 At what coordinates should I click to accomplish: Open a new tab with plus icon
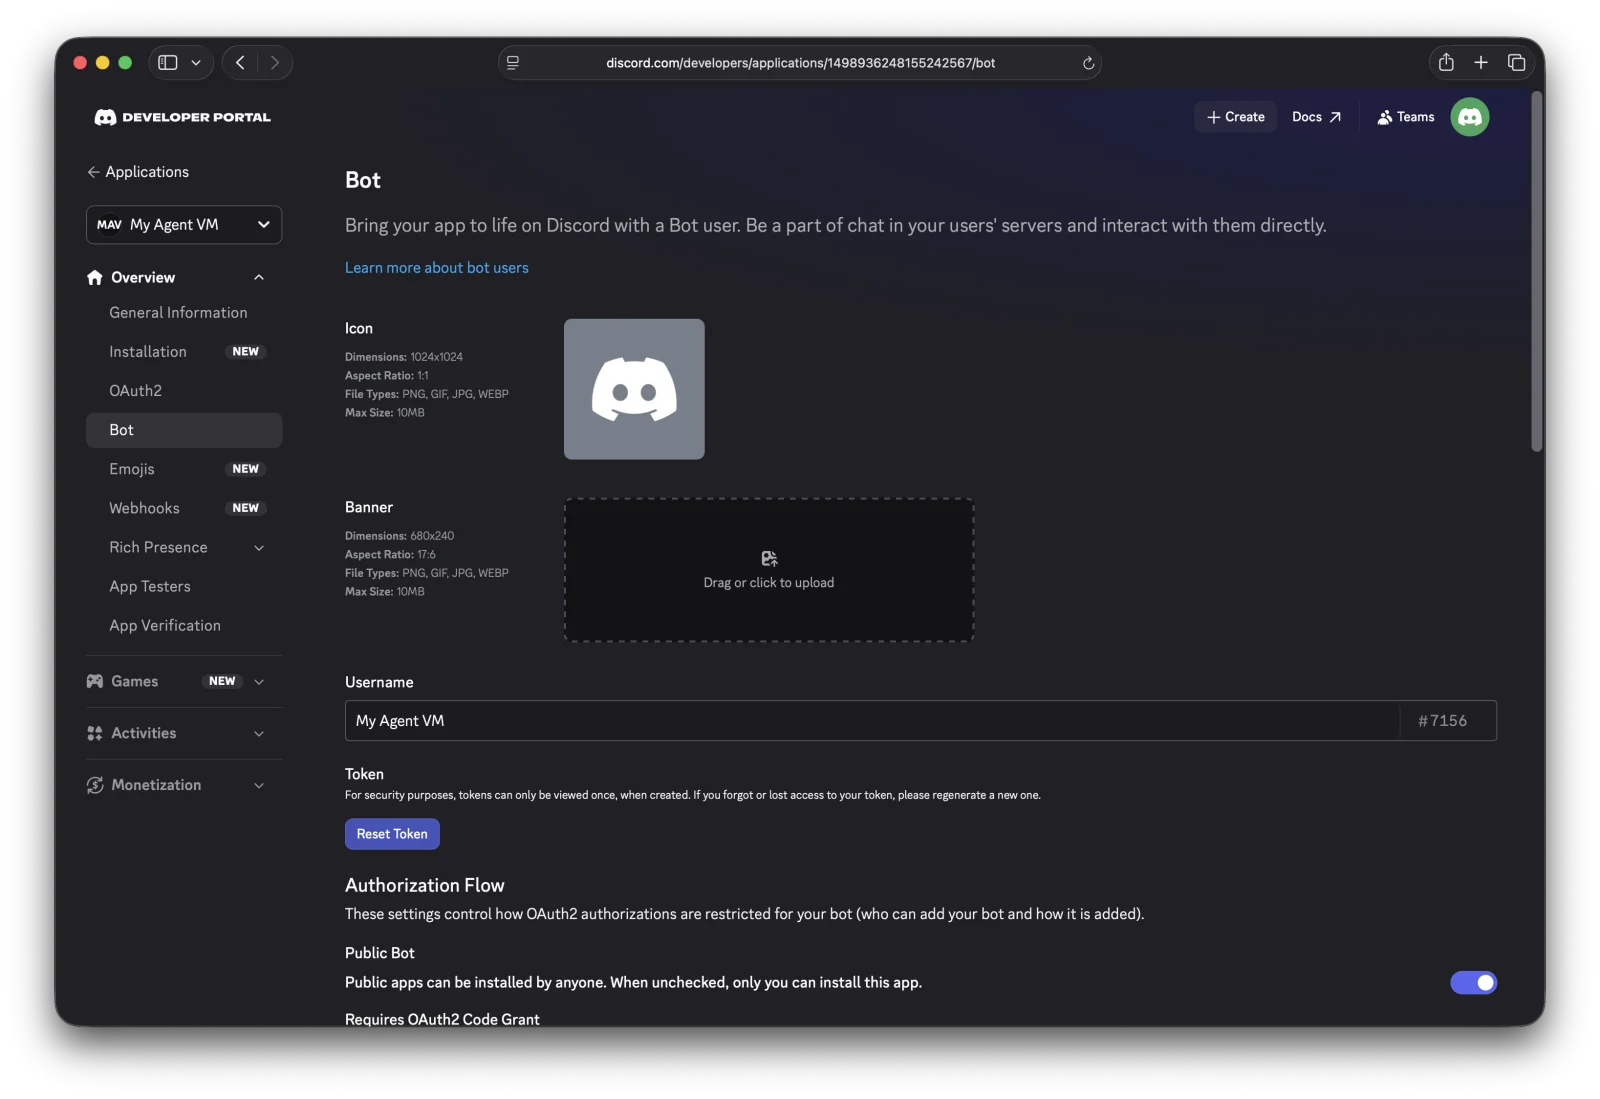point(1481,62)
